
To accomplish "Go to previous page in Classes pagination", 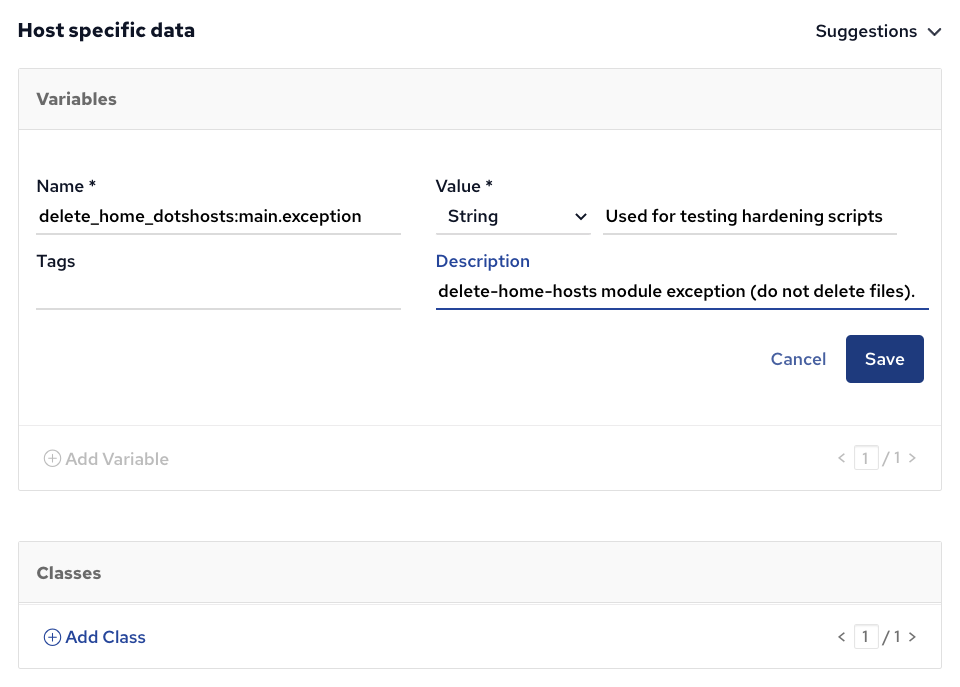I will pos(842,637).
